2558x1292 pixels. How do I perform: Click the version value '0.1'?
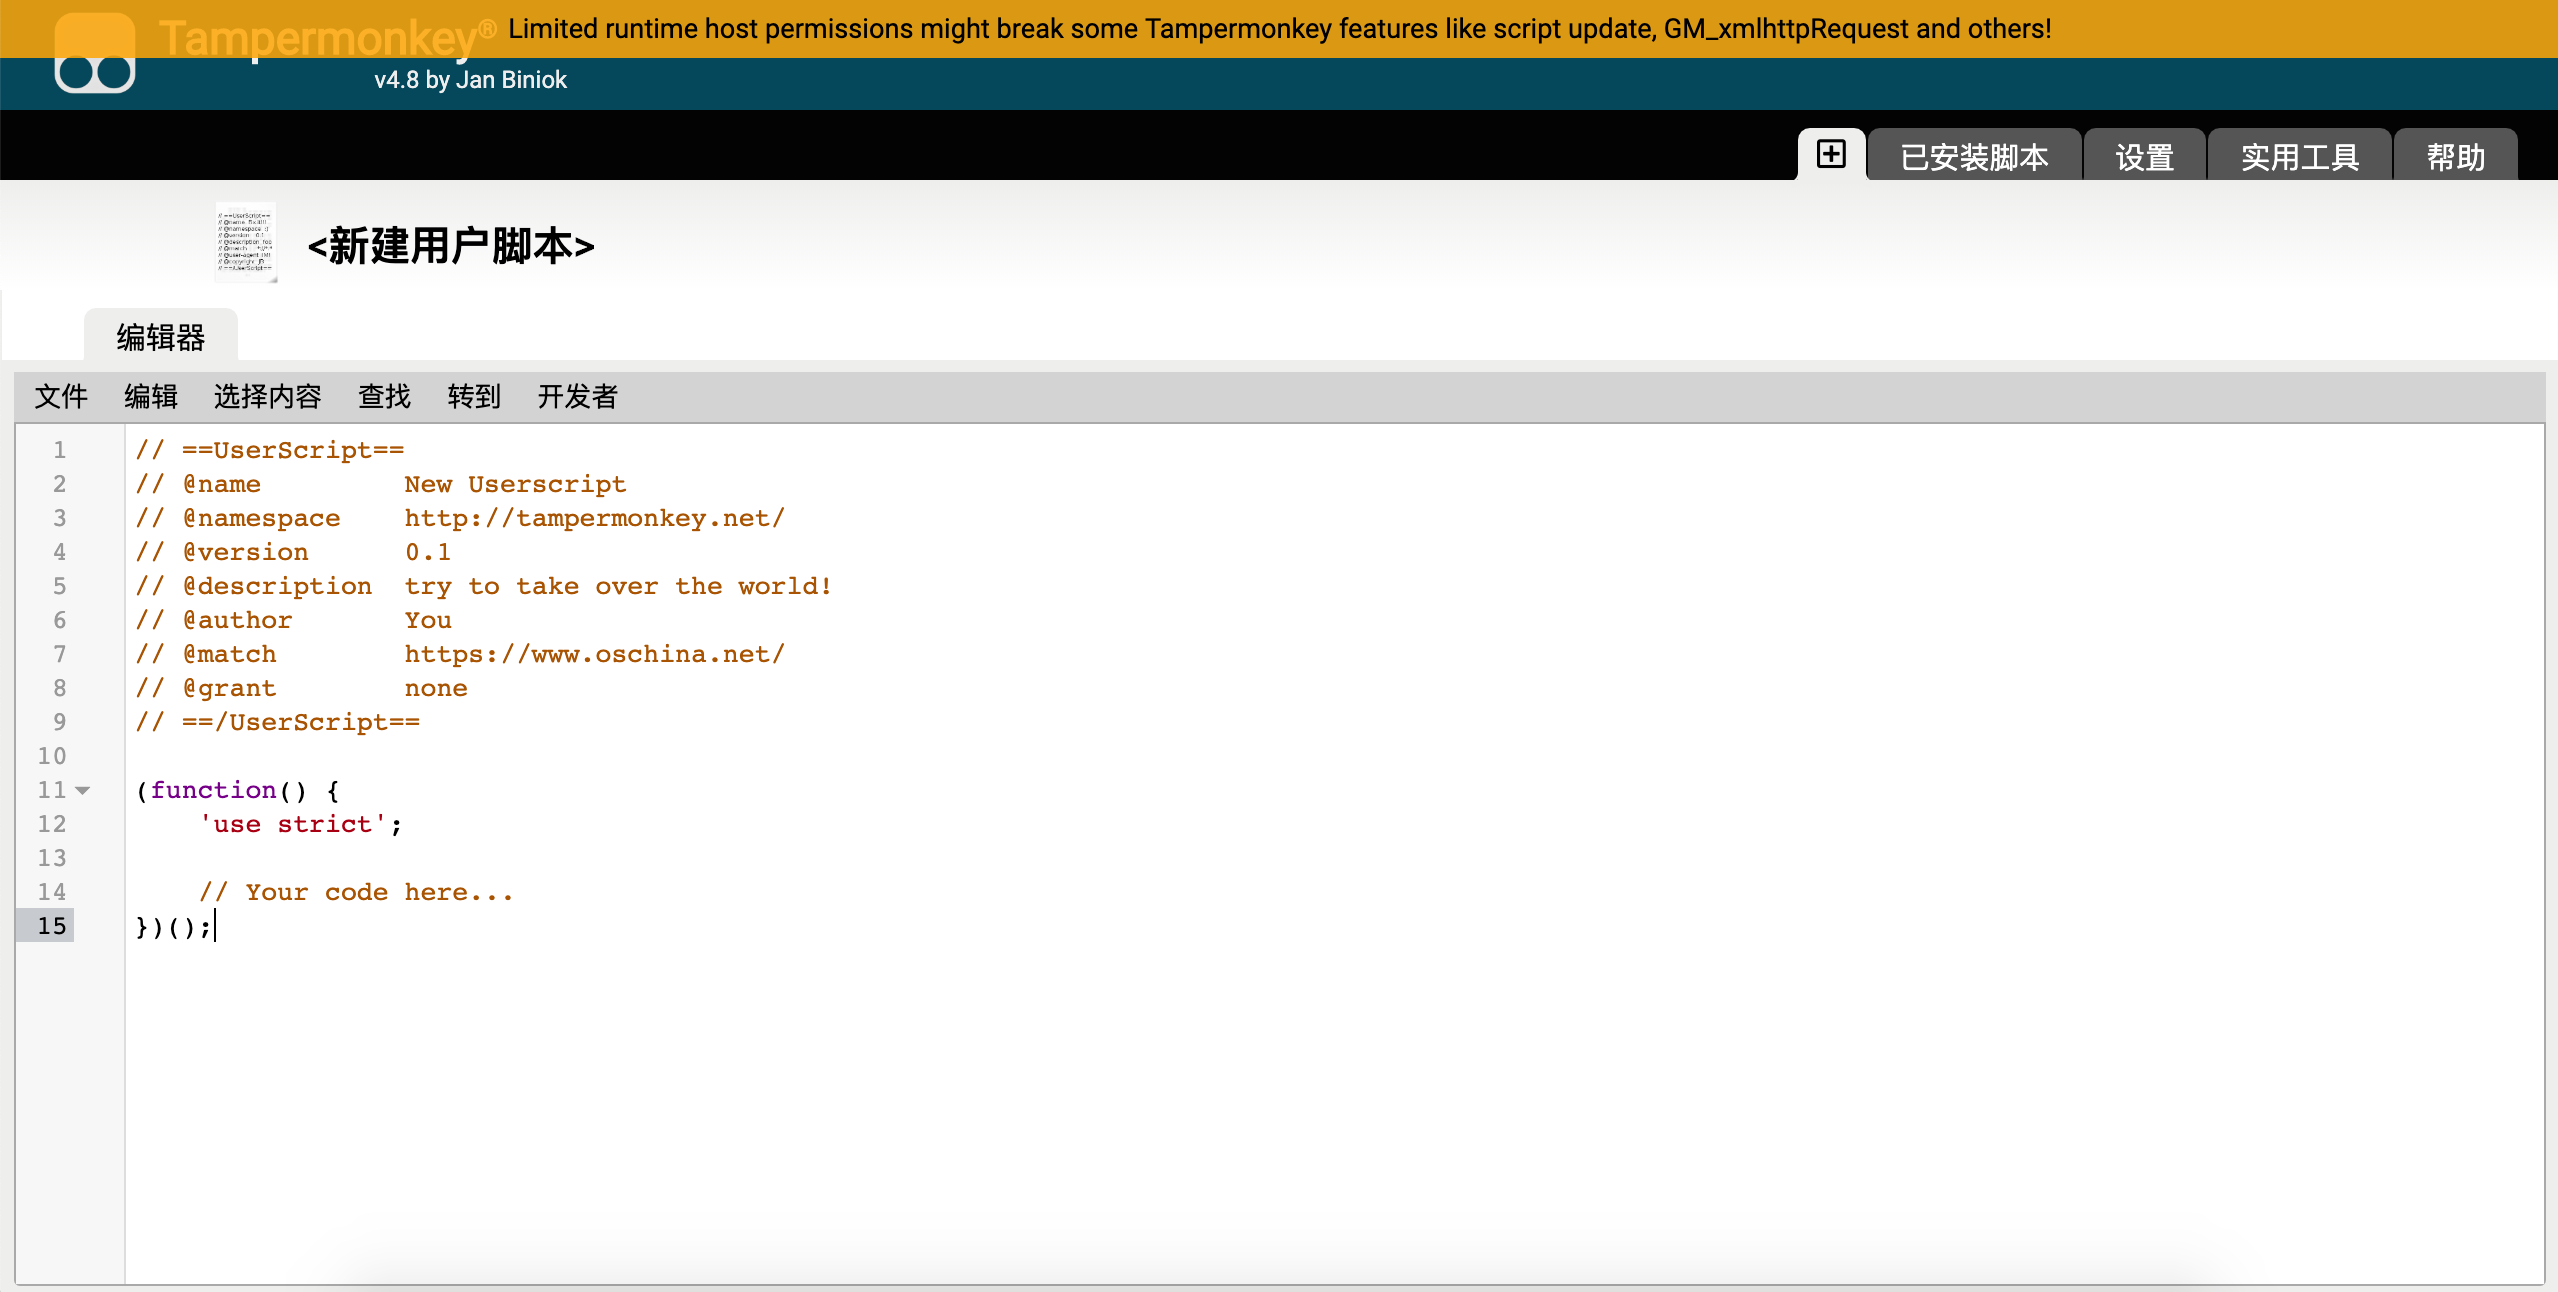tap(428, 552)
